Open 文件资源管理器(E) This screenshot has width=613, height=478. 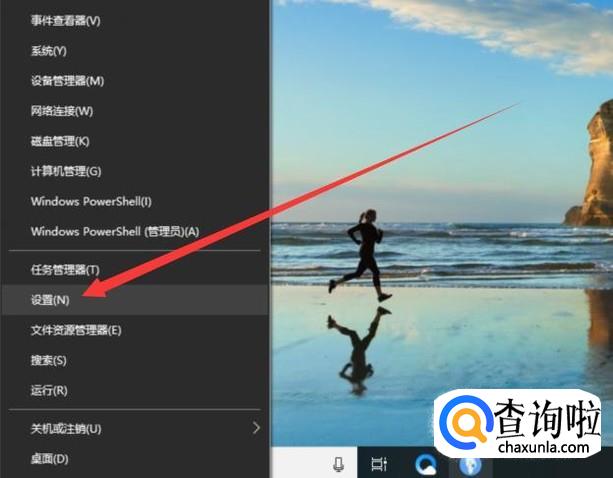point(135,330)
